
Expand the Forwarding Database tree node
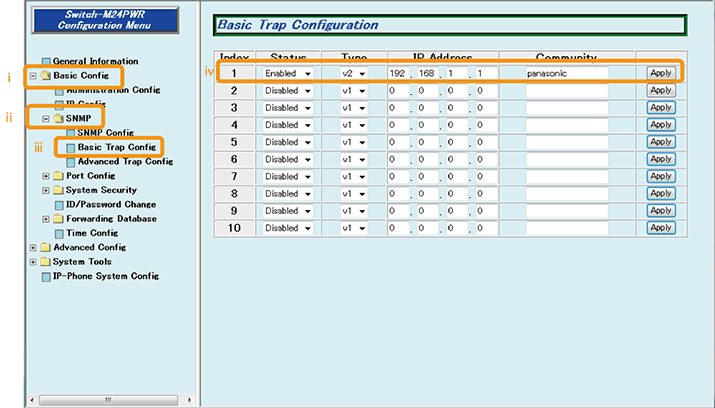coord(46,219)
